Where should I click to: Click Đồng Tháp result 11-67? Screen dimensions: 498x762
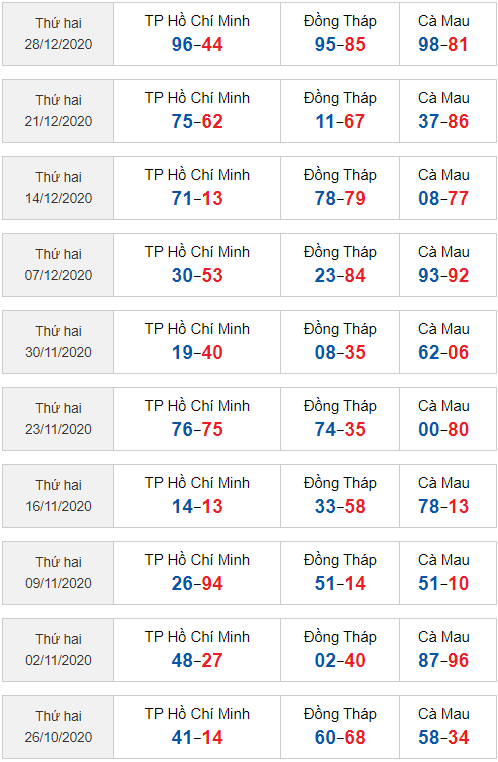coord(340,121)
